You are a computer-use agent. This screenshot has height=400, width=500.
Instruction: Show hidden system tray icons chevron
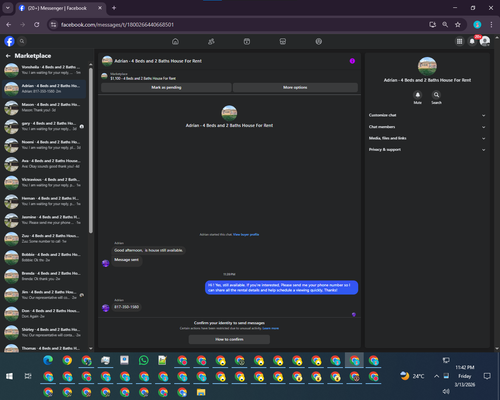click(436, 376)
